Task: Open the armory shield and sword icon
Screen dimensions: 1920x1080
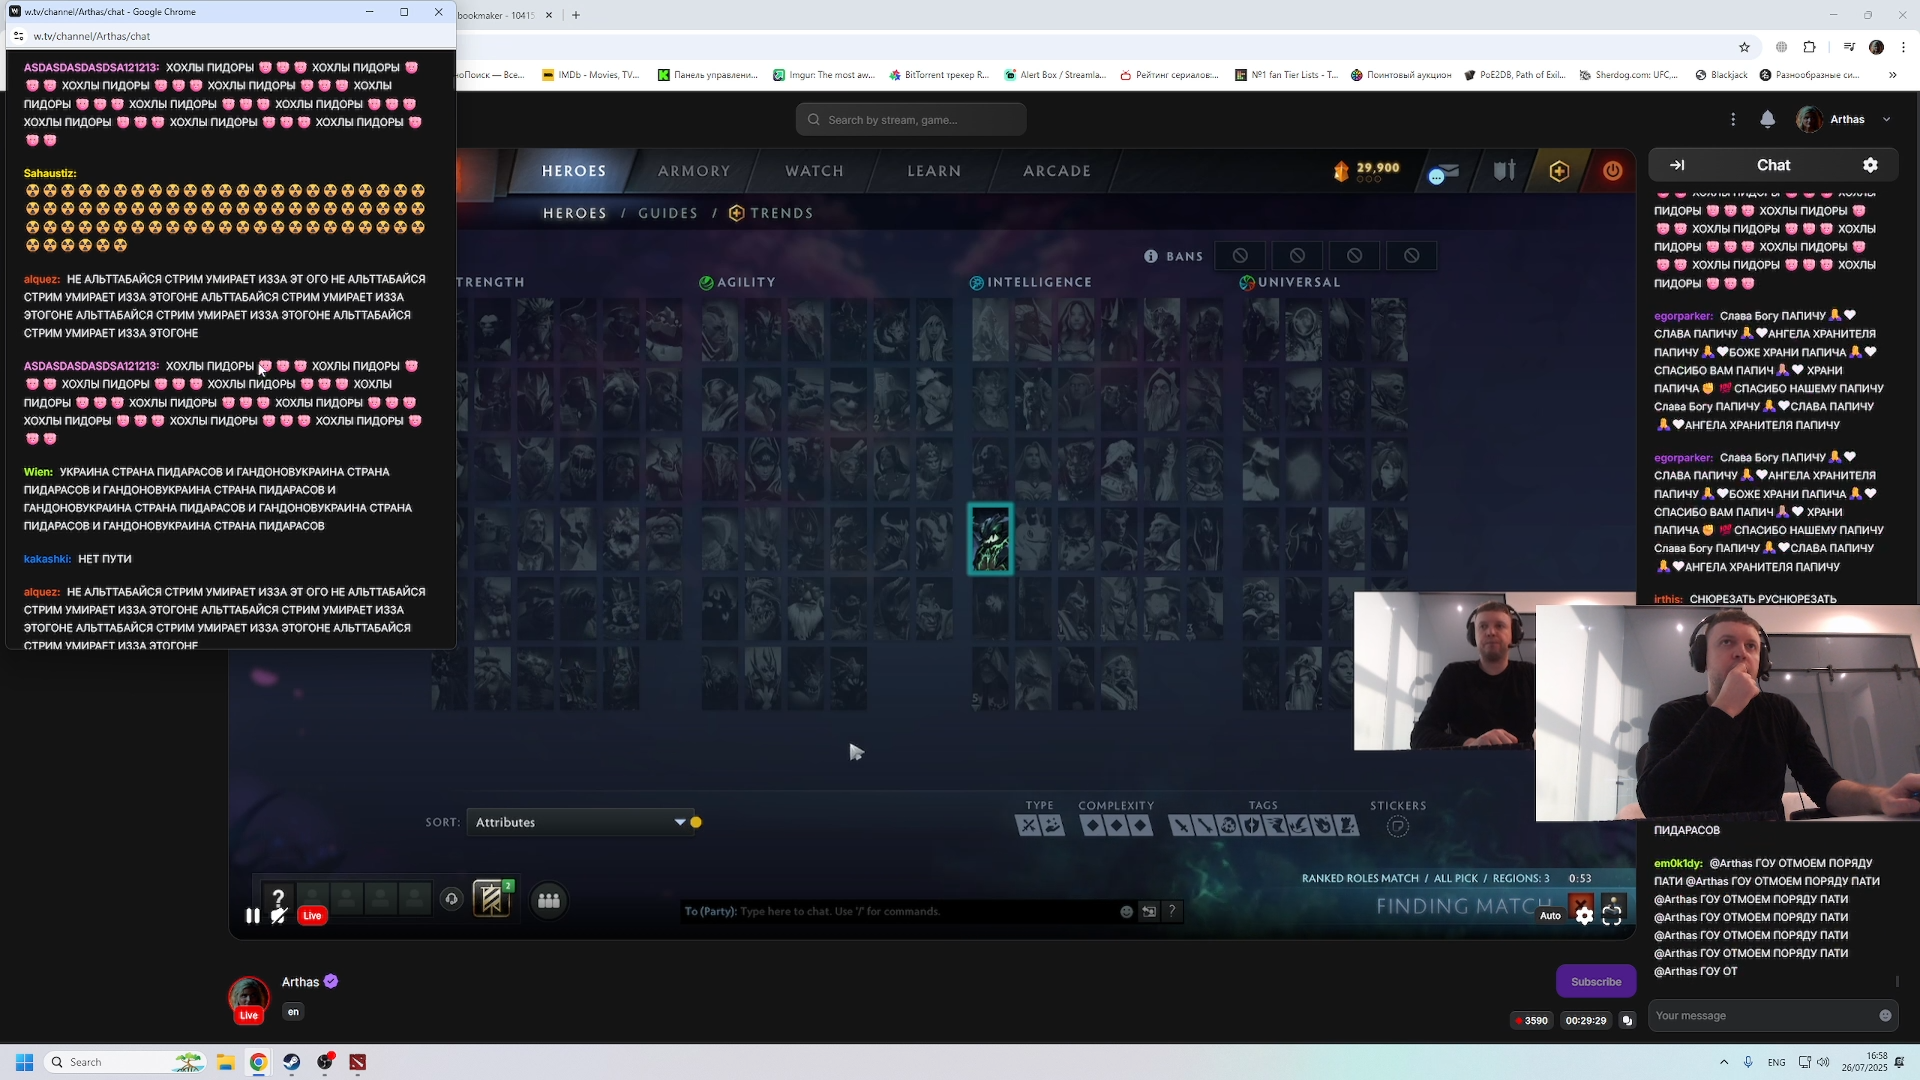Action: (x=1505, y=171)
